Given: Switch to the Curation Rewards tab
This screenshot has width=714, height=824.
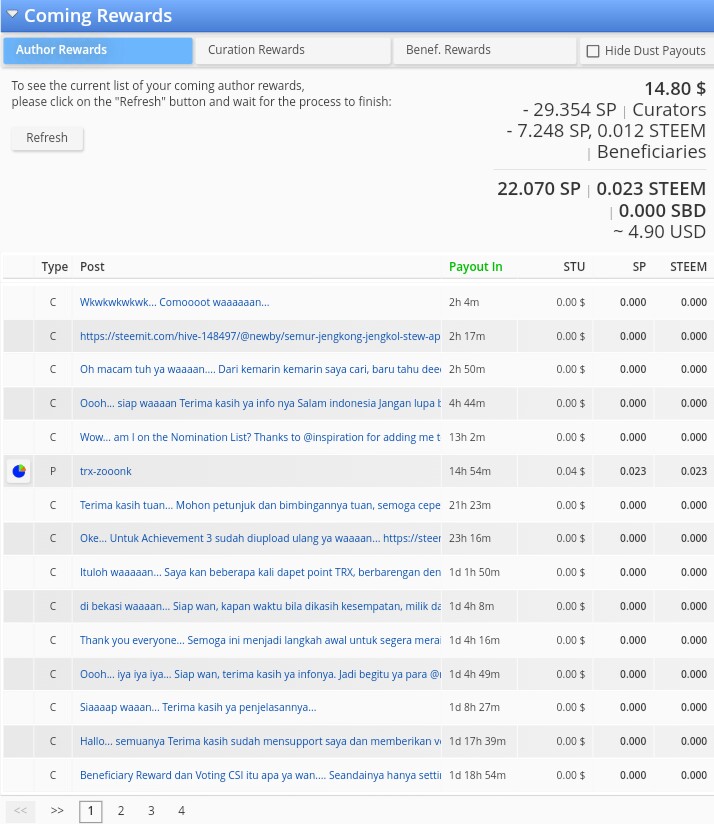Looking at the screenshot, I should click(x=293, y=50).
